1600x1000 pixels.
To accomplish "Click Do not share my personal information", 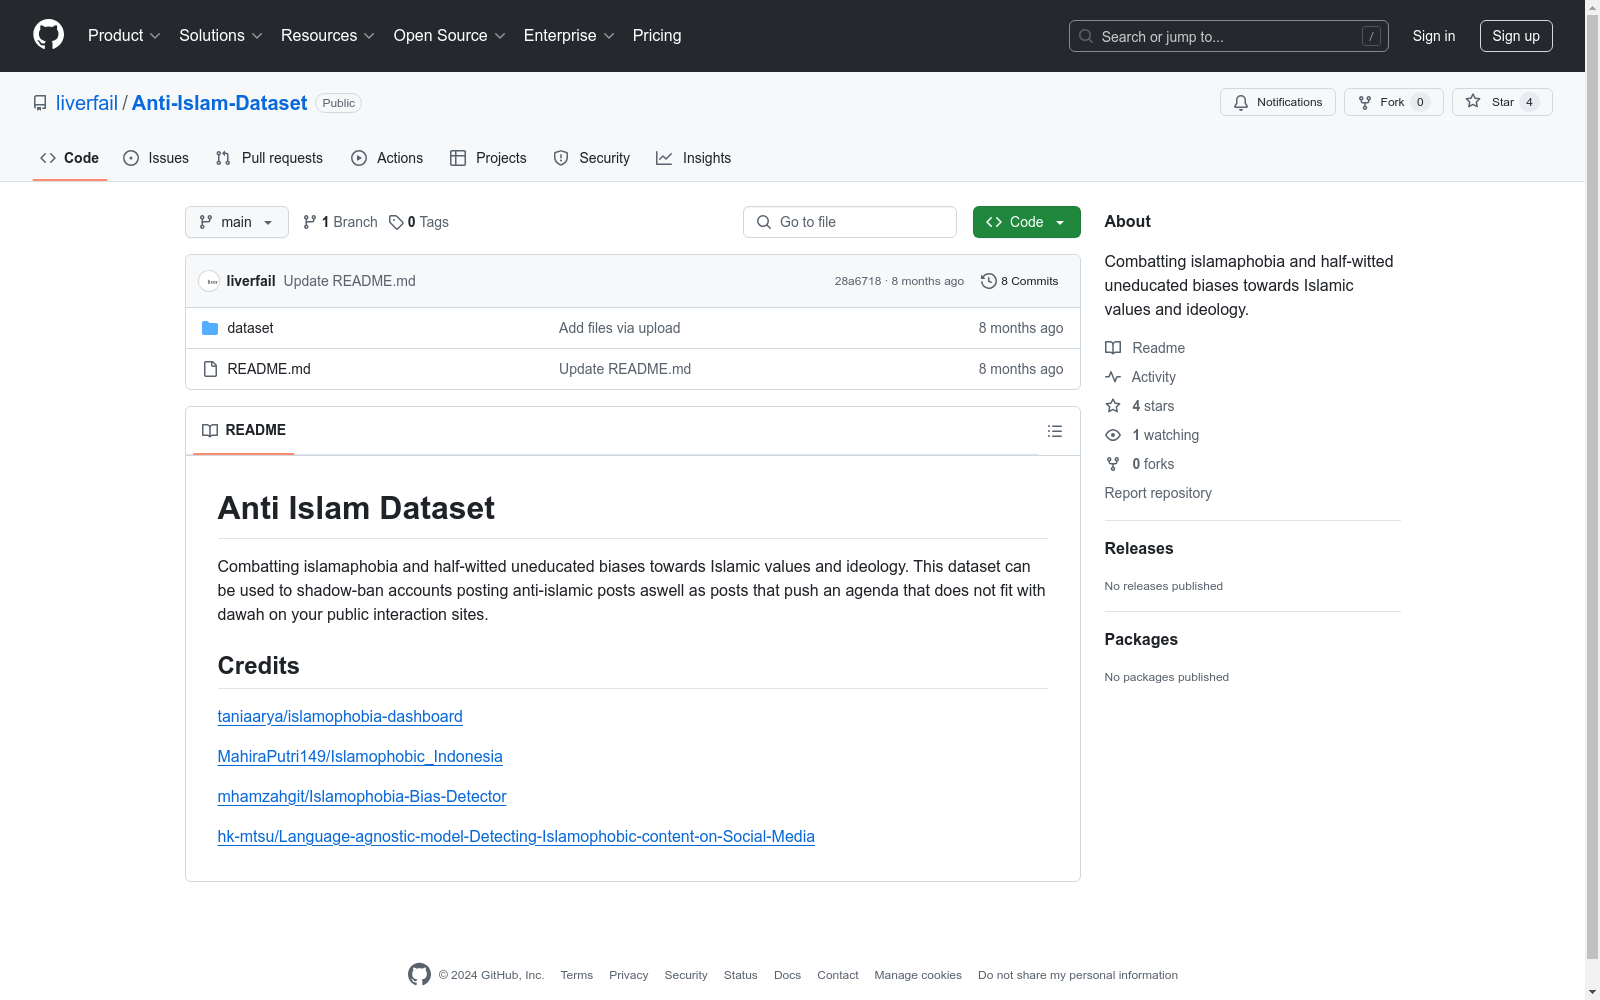I will click(x=1078, y=975).
